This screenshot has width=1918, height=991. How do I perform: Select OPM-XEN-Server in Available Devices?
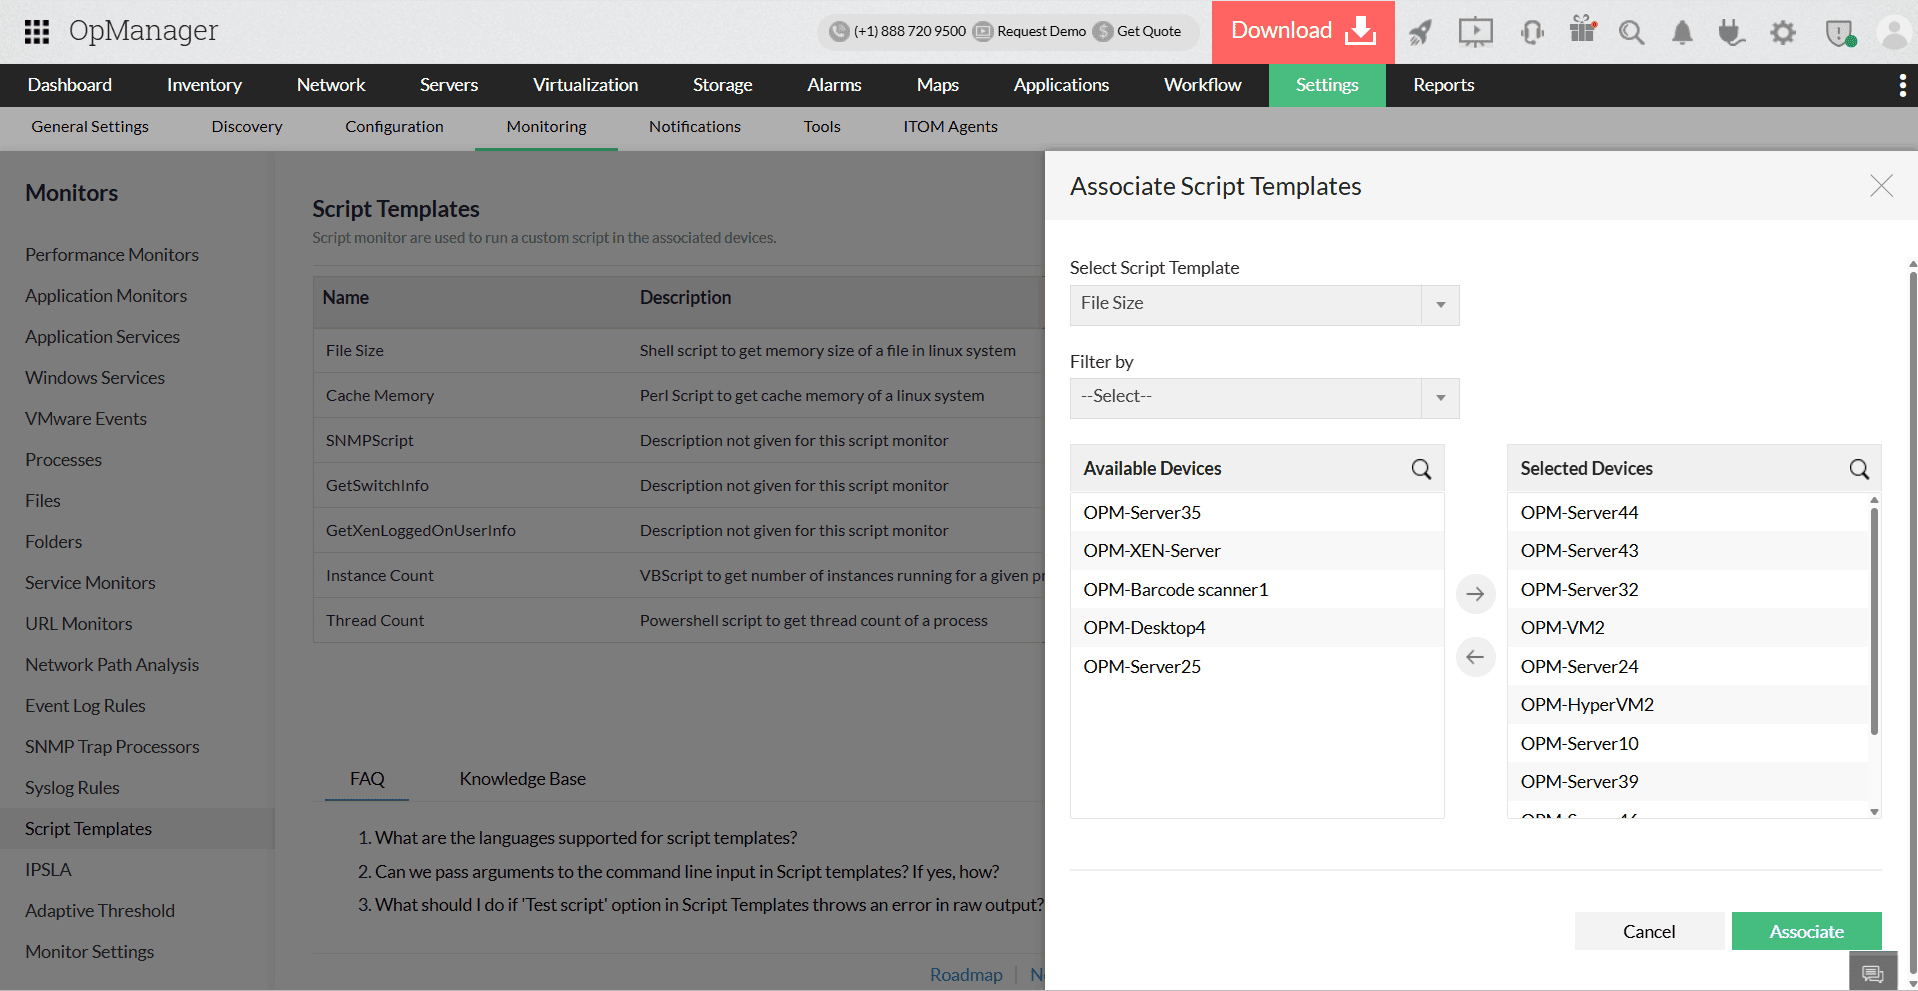click(1150, 550)
